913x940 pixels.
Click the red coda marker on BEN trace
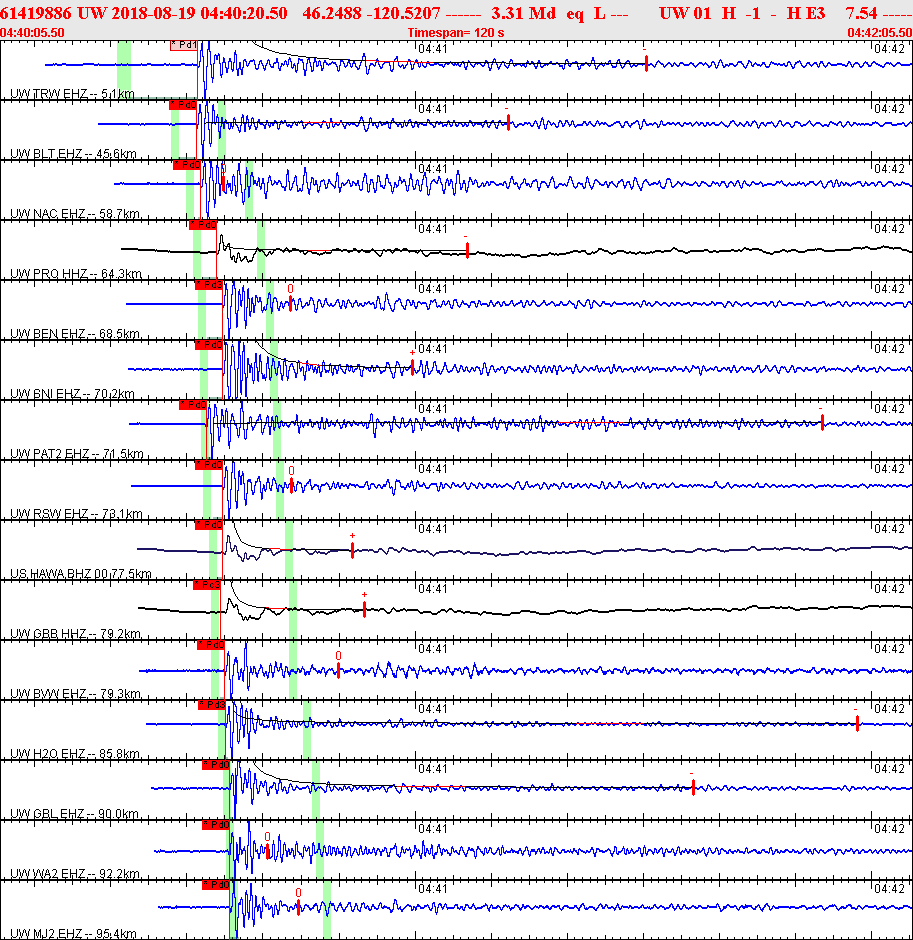[291, 303]
